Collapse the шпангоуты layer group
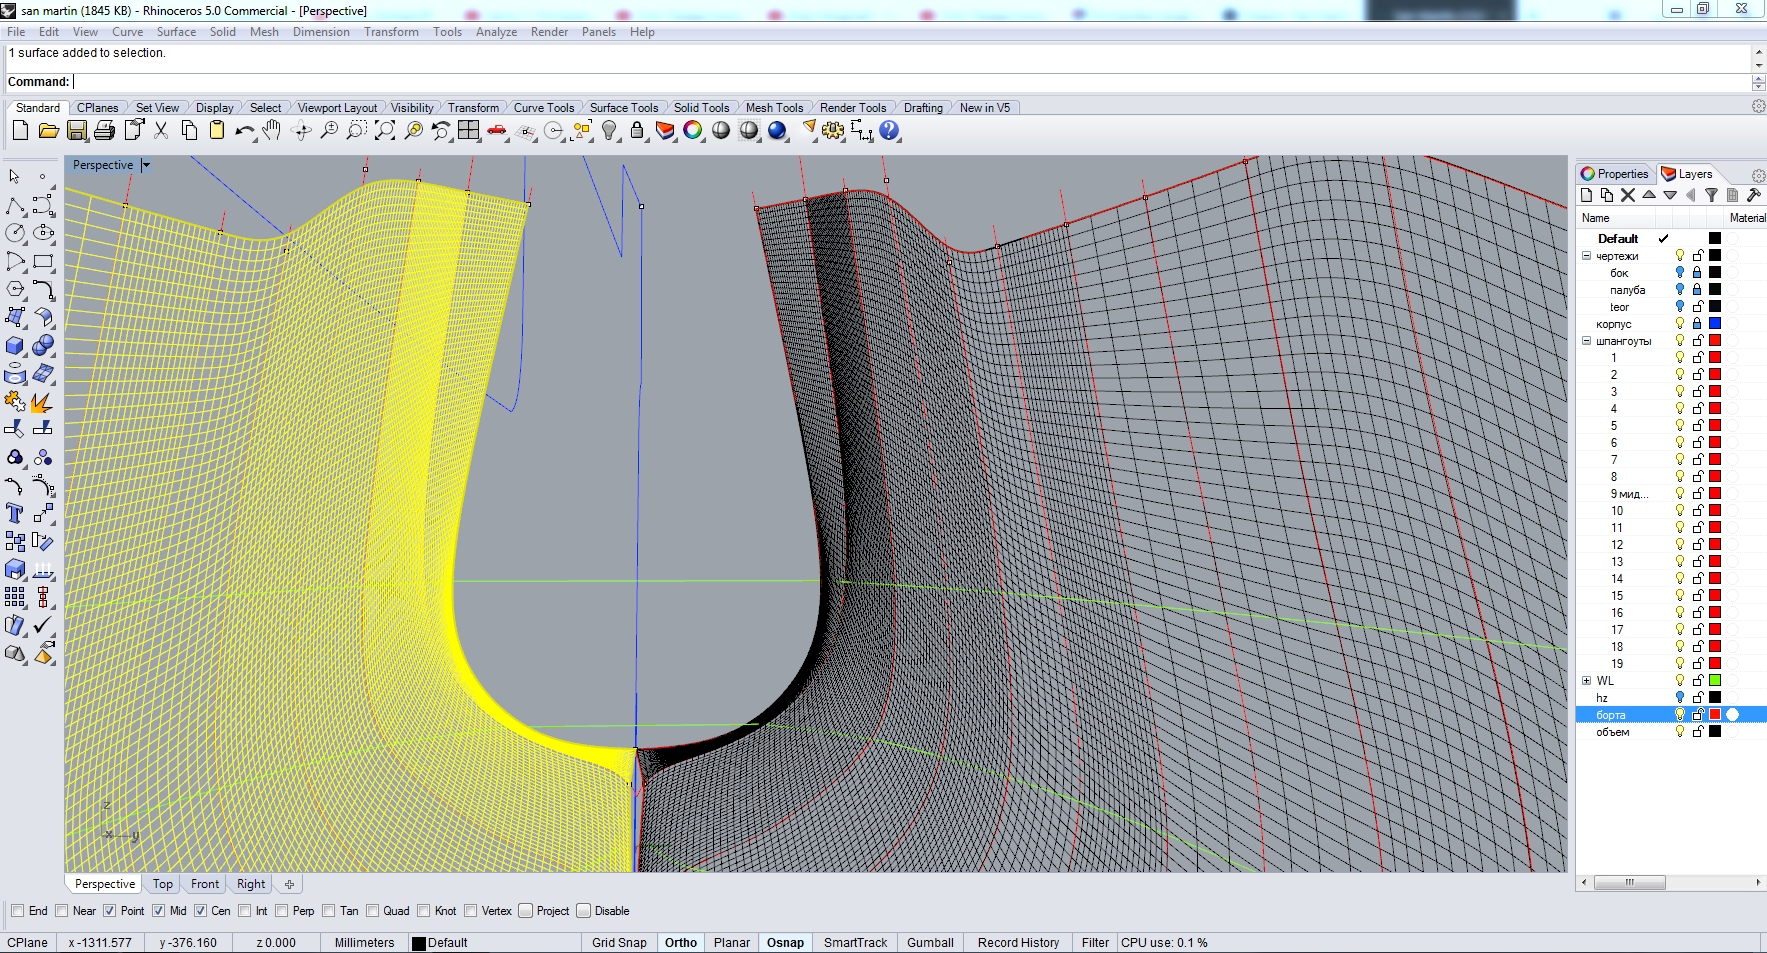This screenshot has height=953, width=1767. (x=1586, y=341)
